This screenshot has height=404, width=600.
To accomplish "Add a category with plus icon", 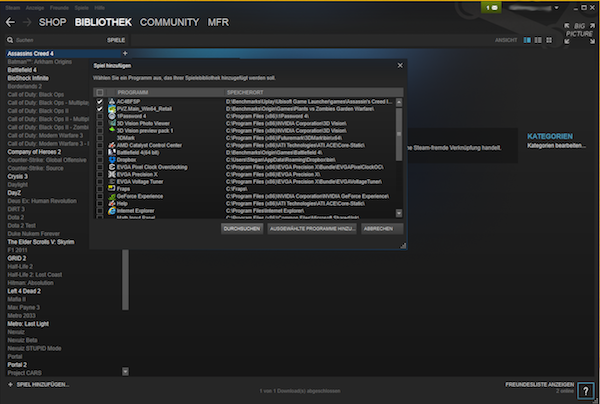I will (125, 53).
